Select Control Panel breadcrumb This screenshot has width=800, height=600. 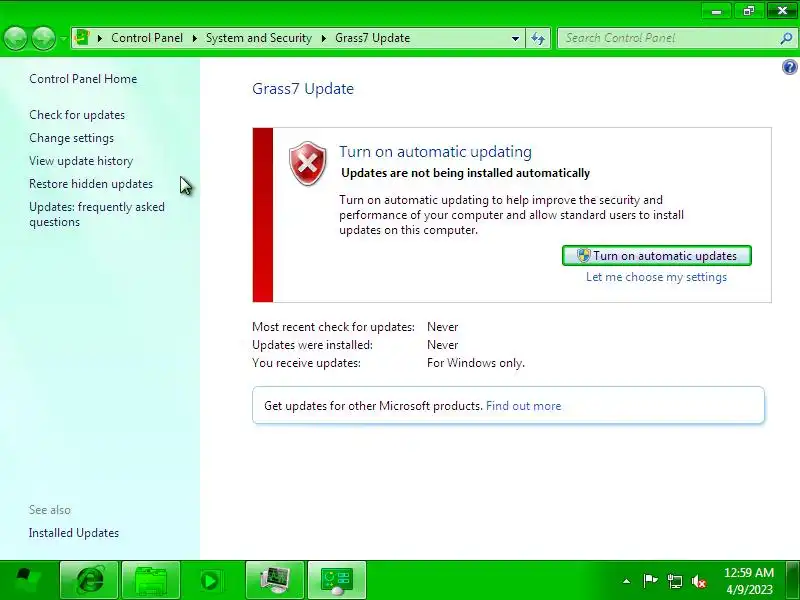pos(147,38)
